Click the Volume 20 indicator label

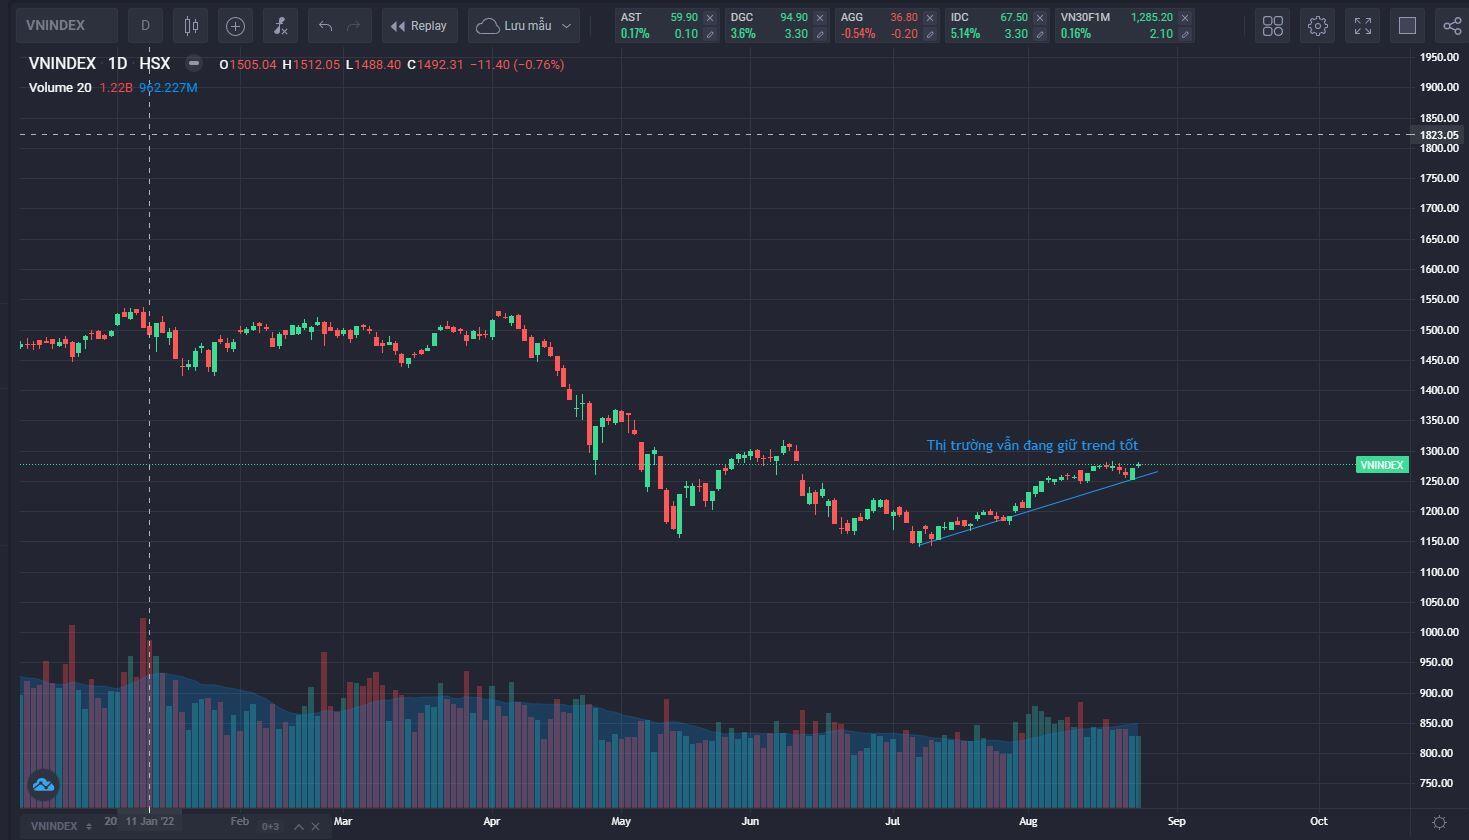60,88
